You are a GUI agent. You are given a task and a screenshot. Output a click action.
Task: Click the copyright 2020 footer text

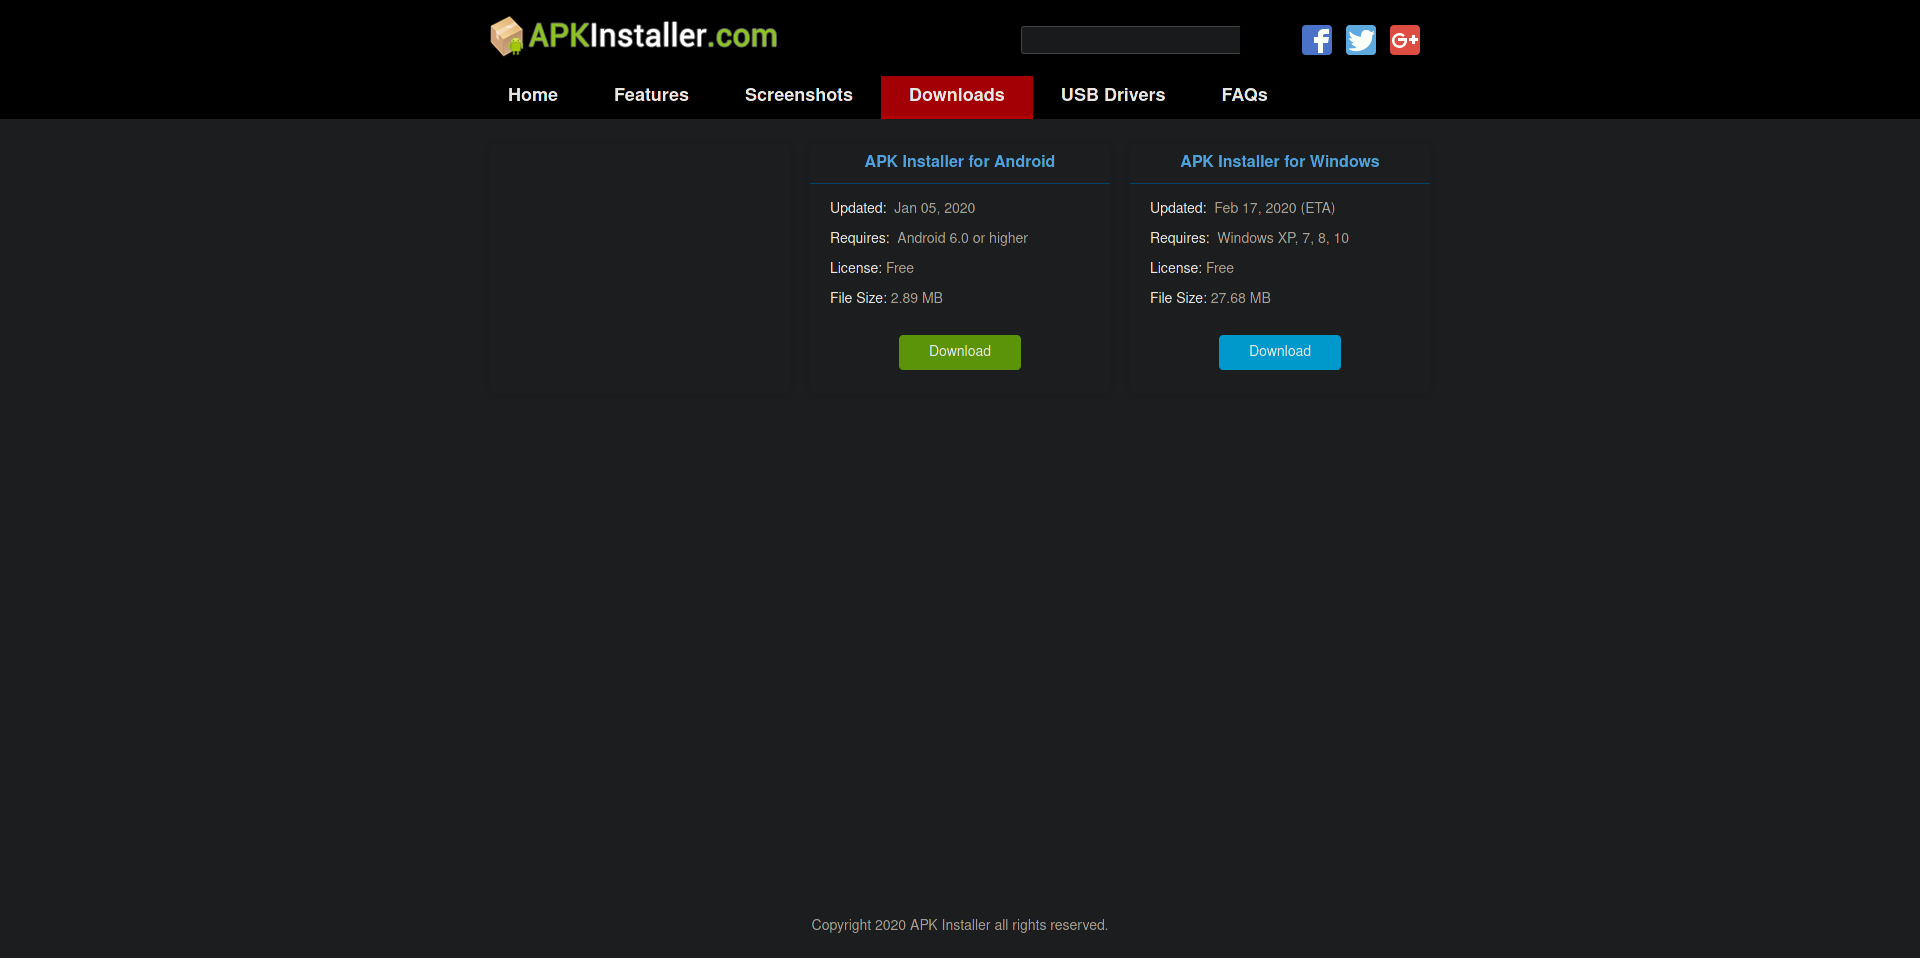coord(960,925)
